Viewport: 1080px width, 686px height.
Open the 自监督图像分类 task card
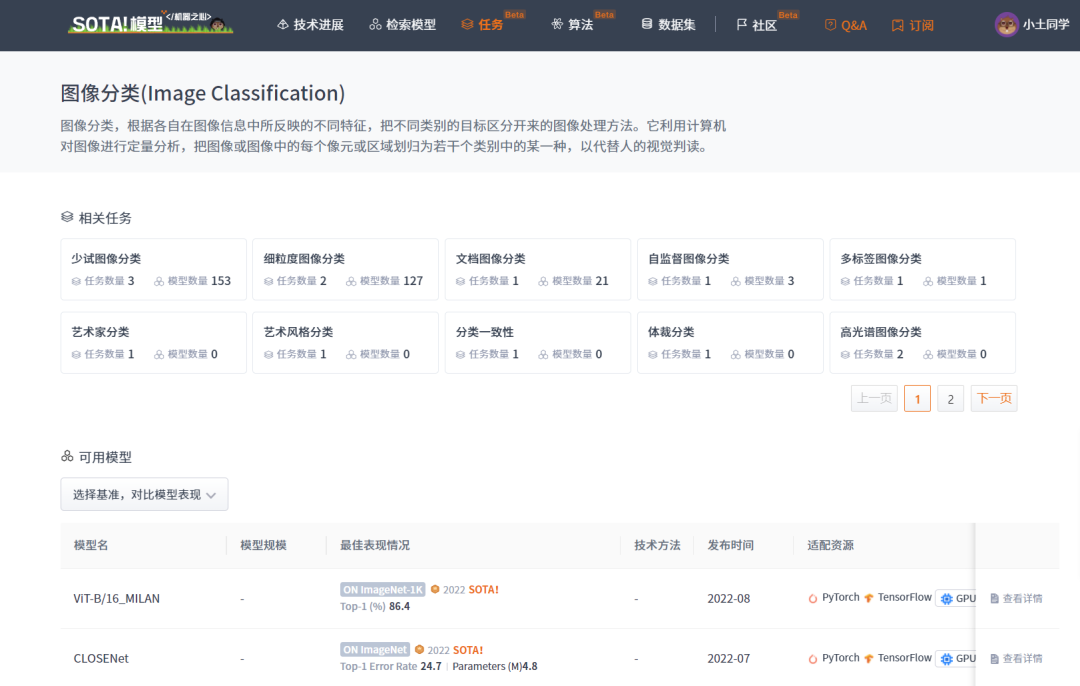pos(730,269)
